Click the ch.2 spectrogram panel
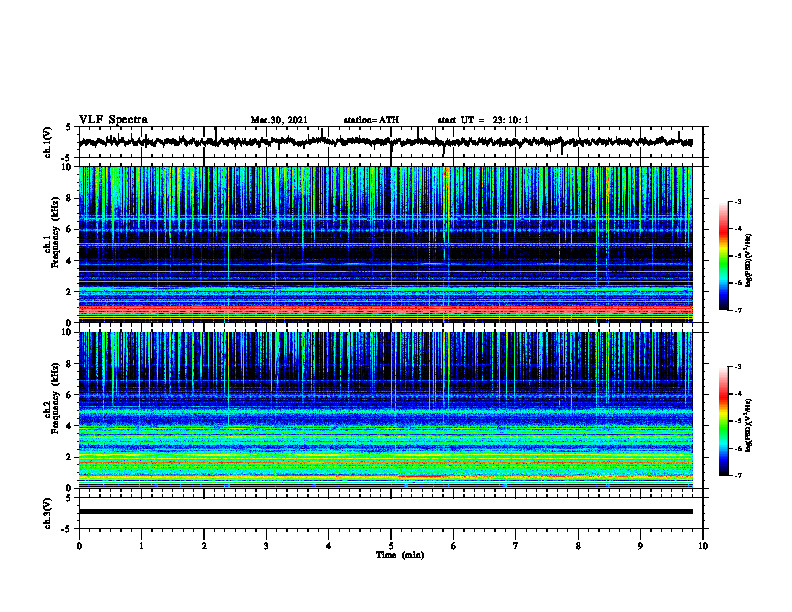Viewport: 792px width, 612px height. pyautogui.click(x=385, y=410)
